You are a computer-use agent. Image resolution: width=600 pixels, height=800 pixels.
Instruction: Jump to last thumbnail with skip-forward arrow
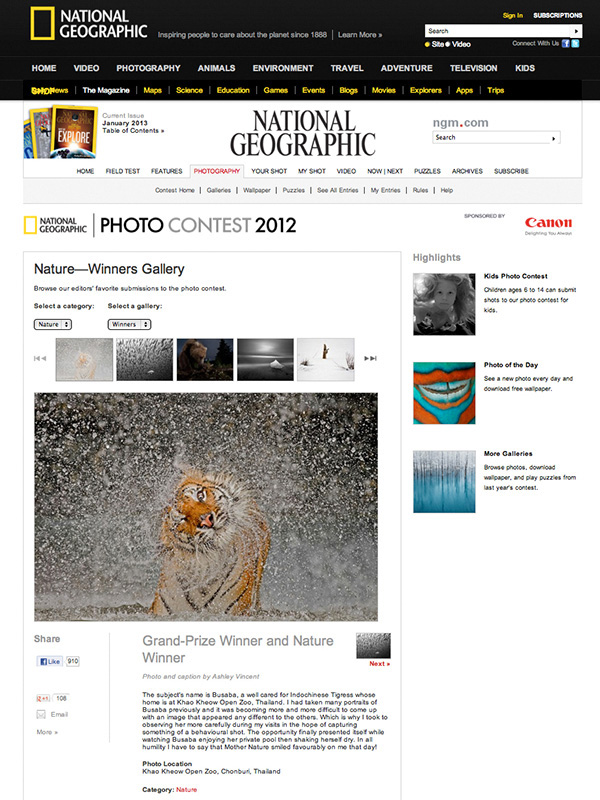[x=370, y=359]
